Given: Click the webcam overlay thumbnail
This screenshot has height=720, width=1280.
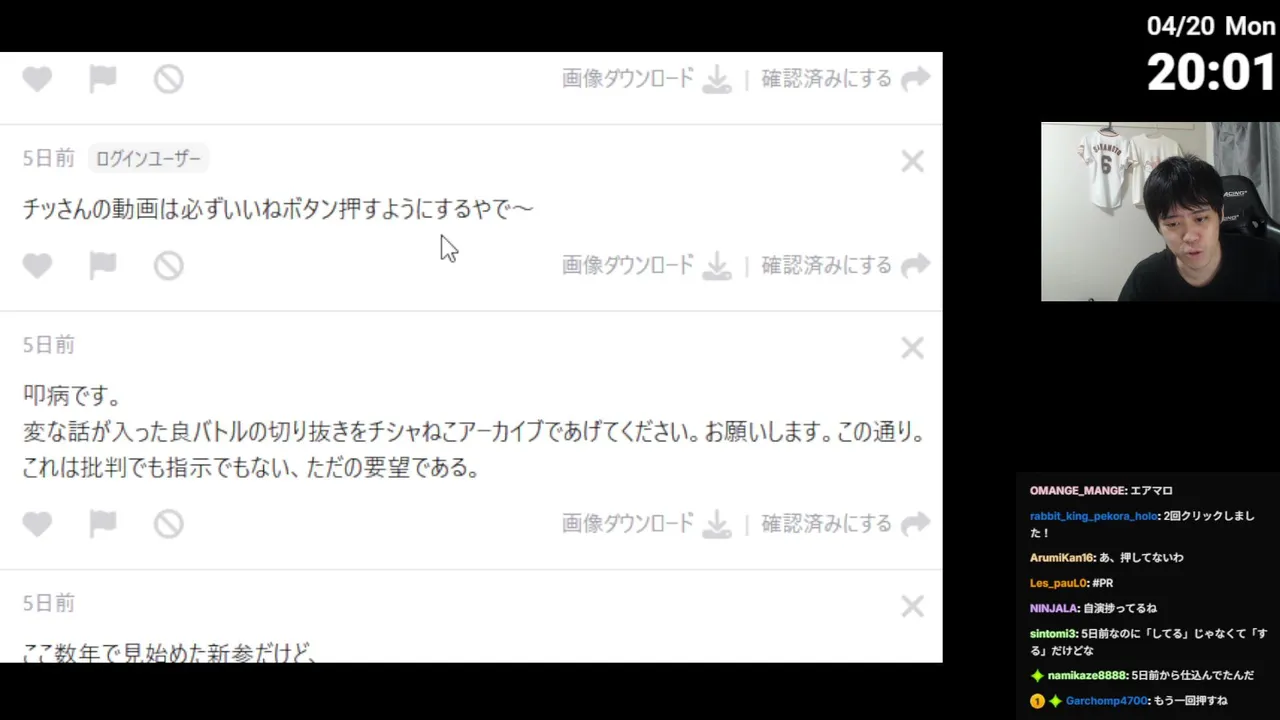Looking at the screenshot, I should click(1160, 212).
